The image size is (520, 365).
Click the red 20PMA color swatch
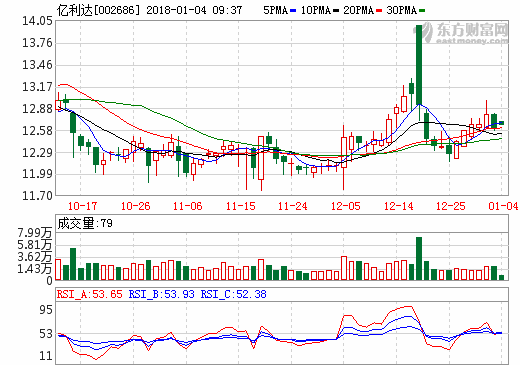[x=379, y=11]
